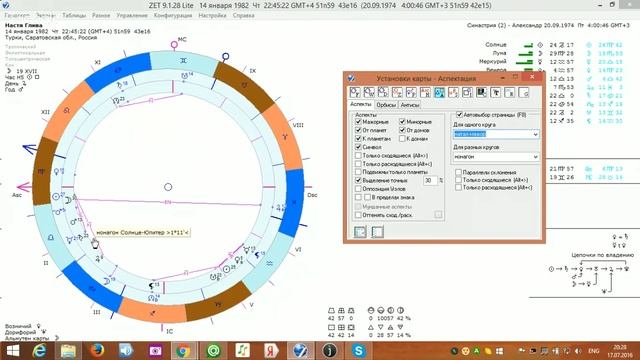Click Цепочки по владению heading
The width and height of the screenshot is (640, 360).
(602, 255)
